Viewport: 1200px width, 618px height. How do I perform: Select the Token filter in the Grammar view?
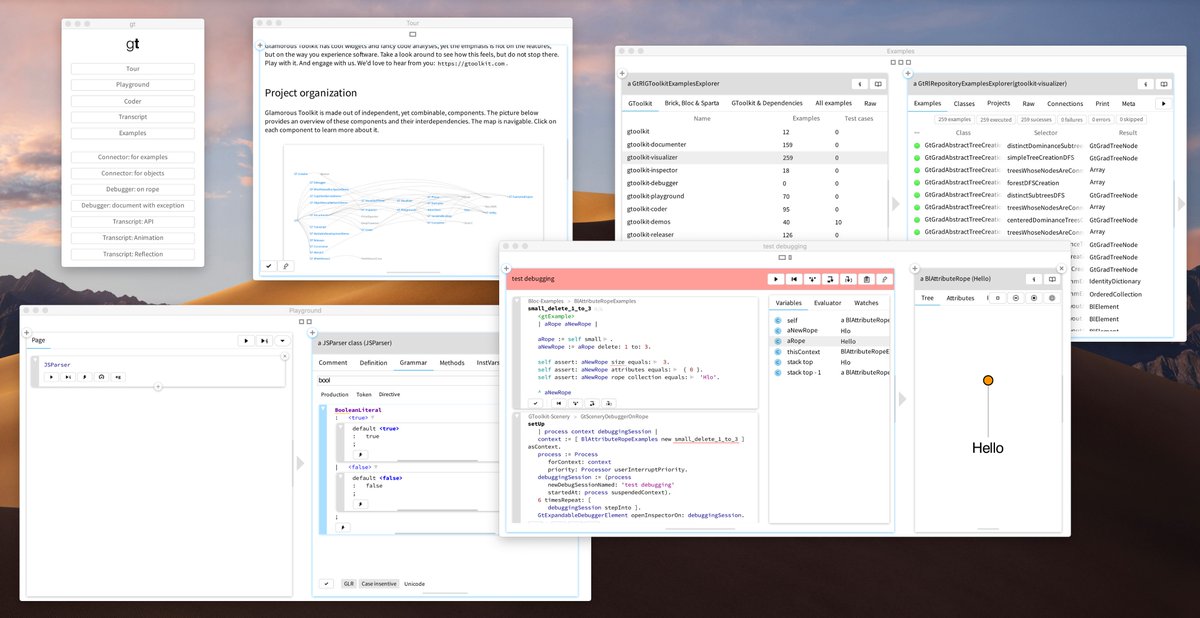tap(364, 394)
